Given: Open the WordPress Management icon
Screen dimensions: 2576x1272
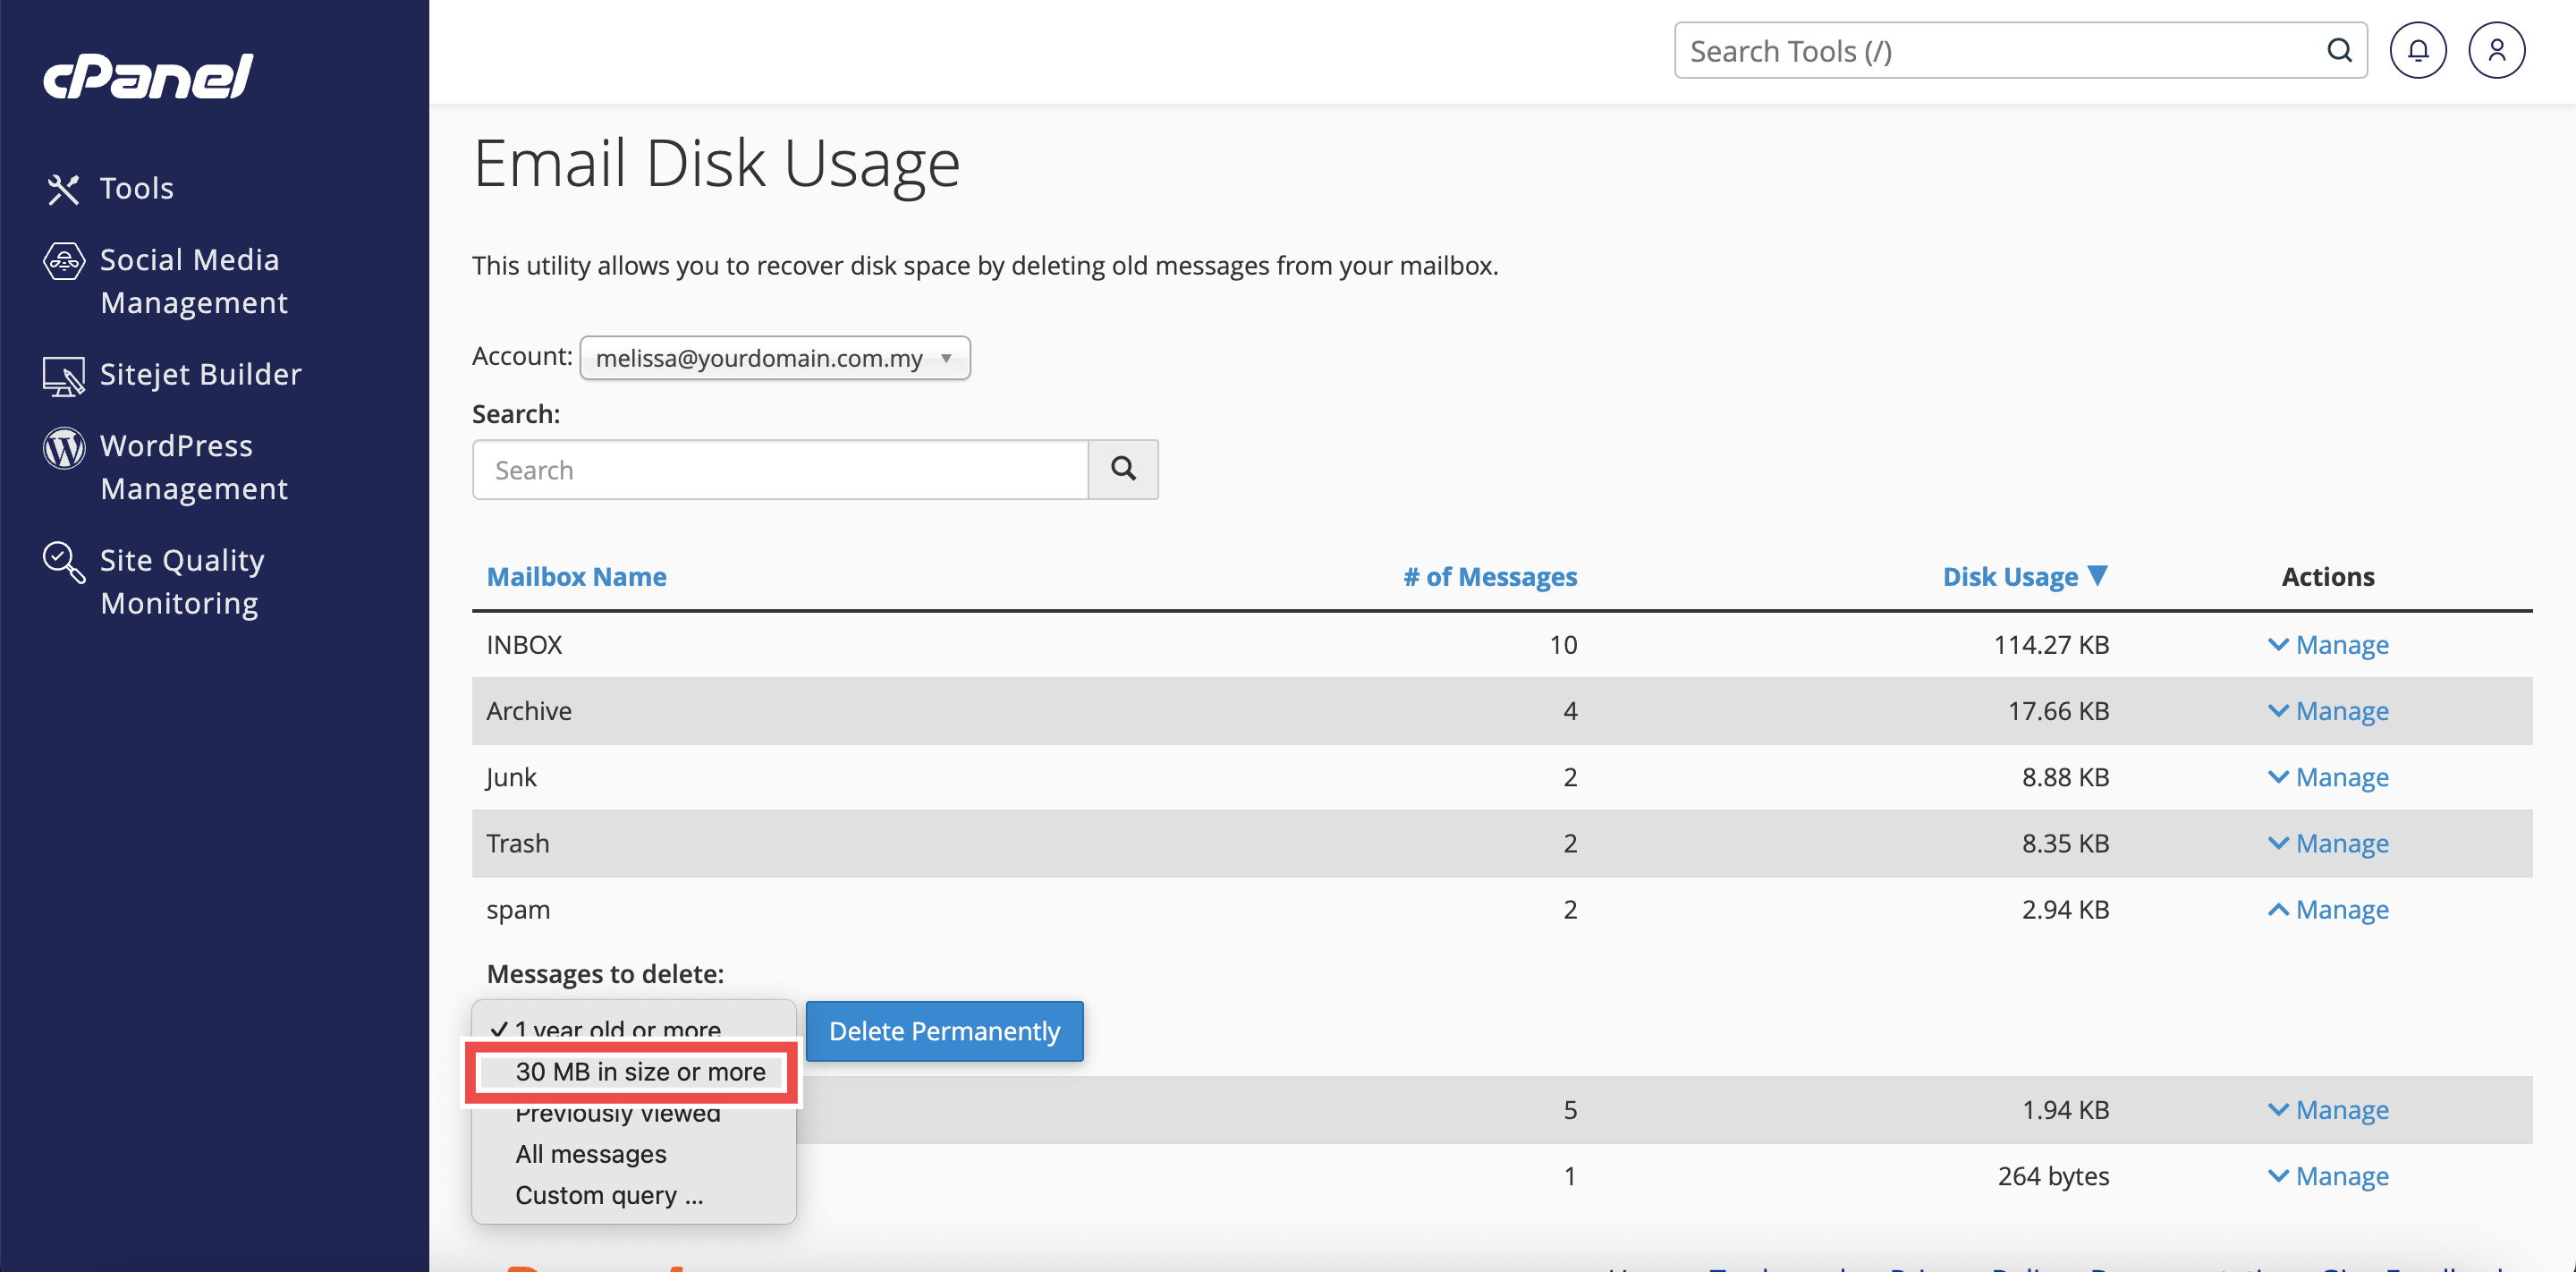Looking at the screenshot, I should coord(63,448).
